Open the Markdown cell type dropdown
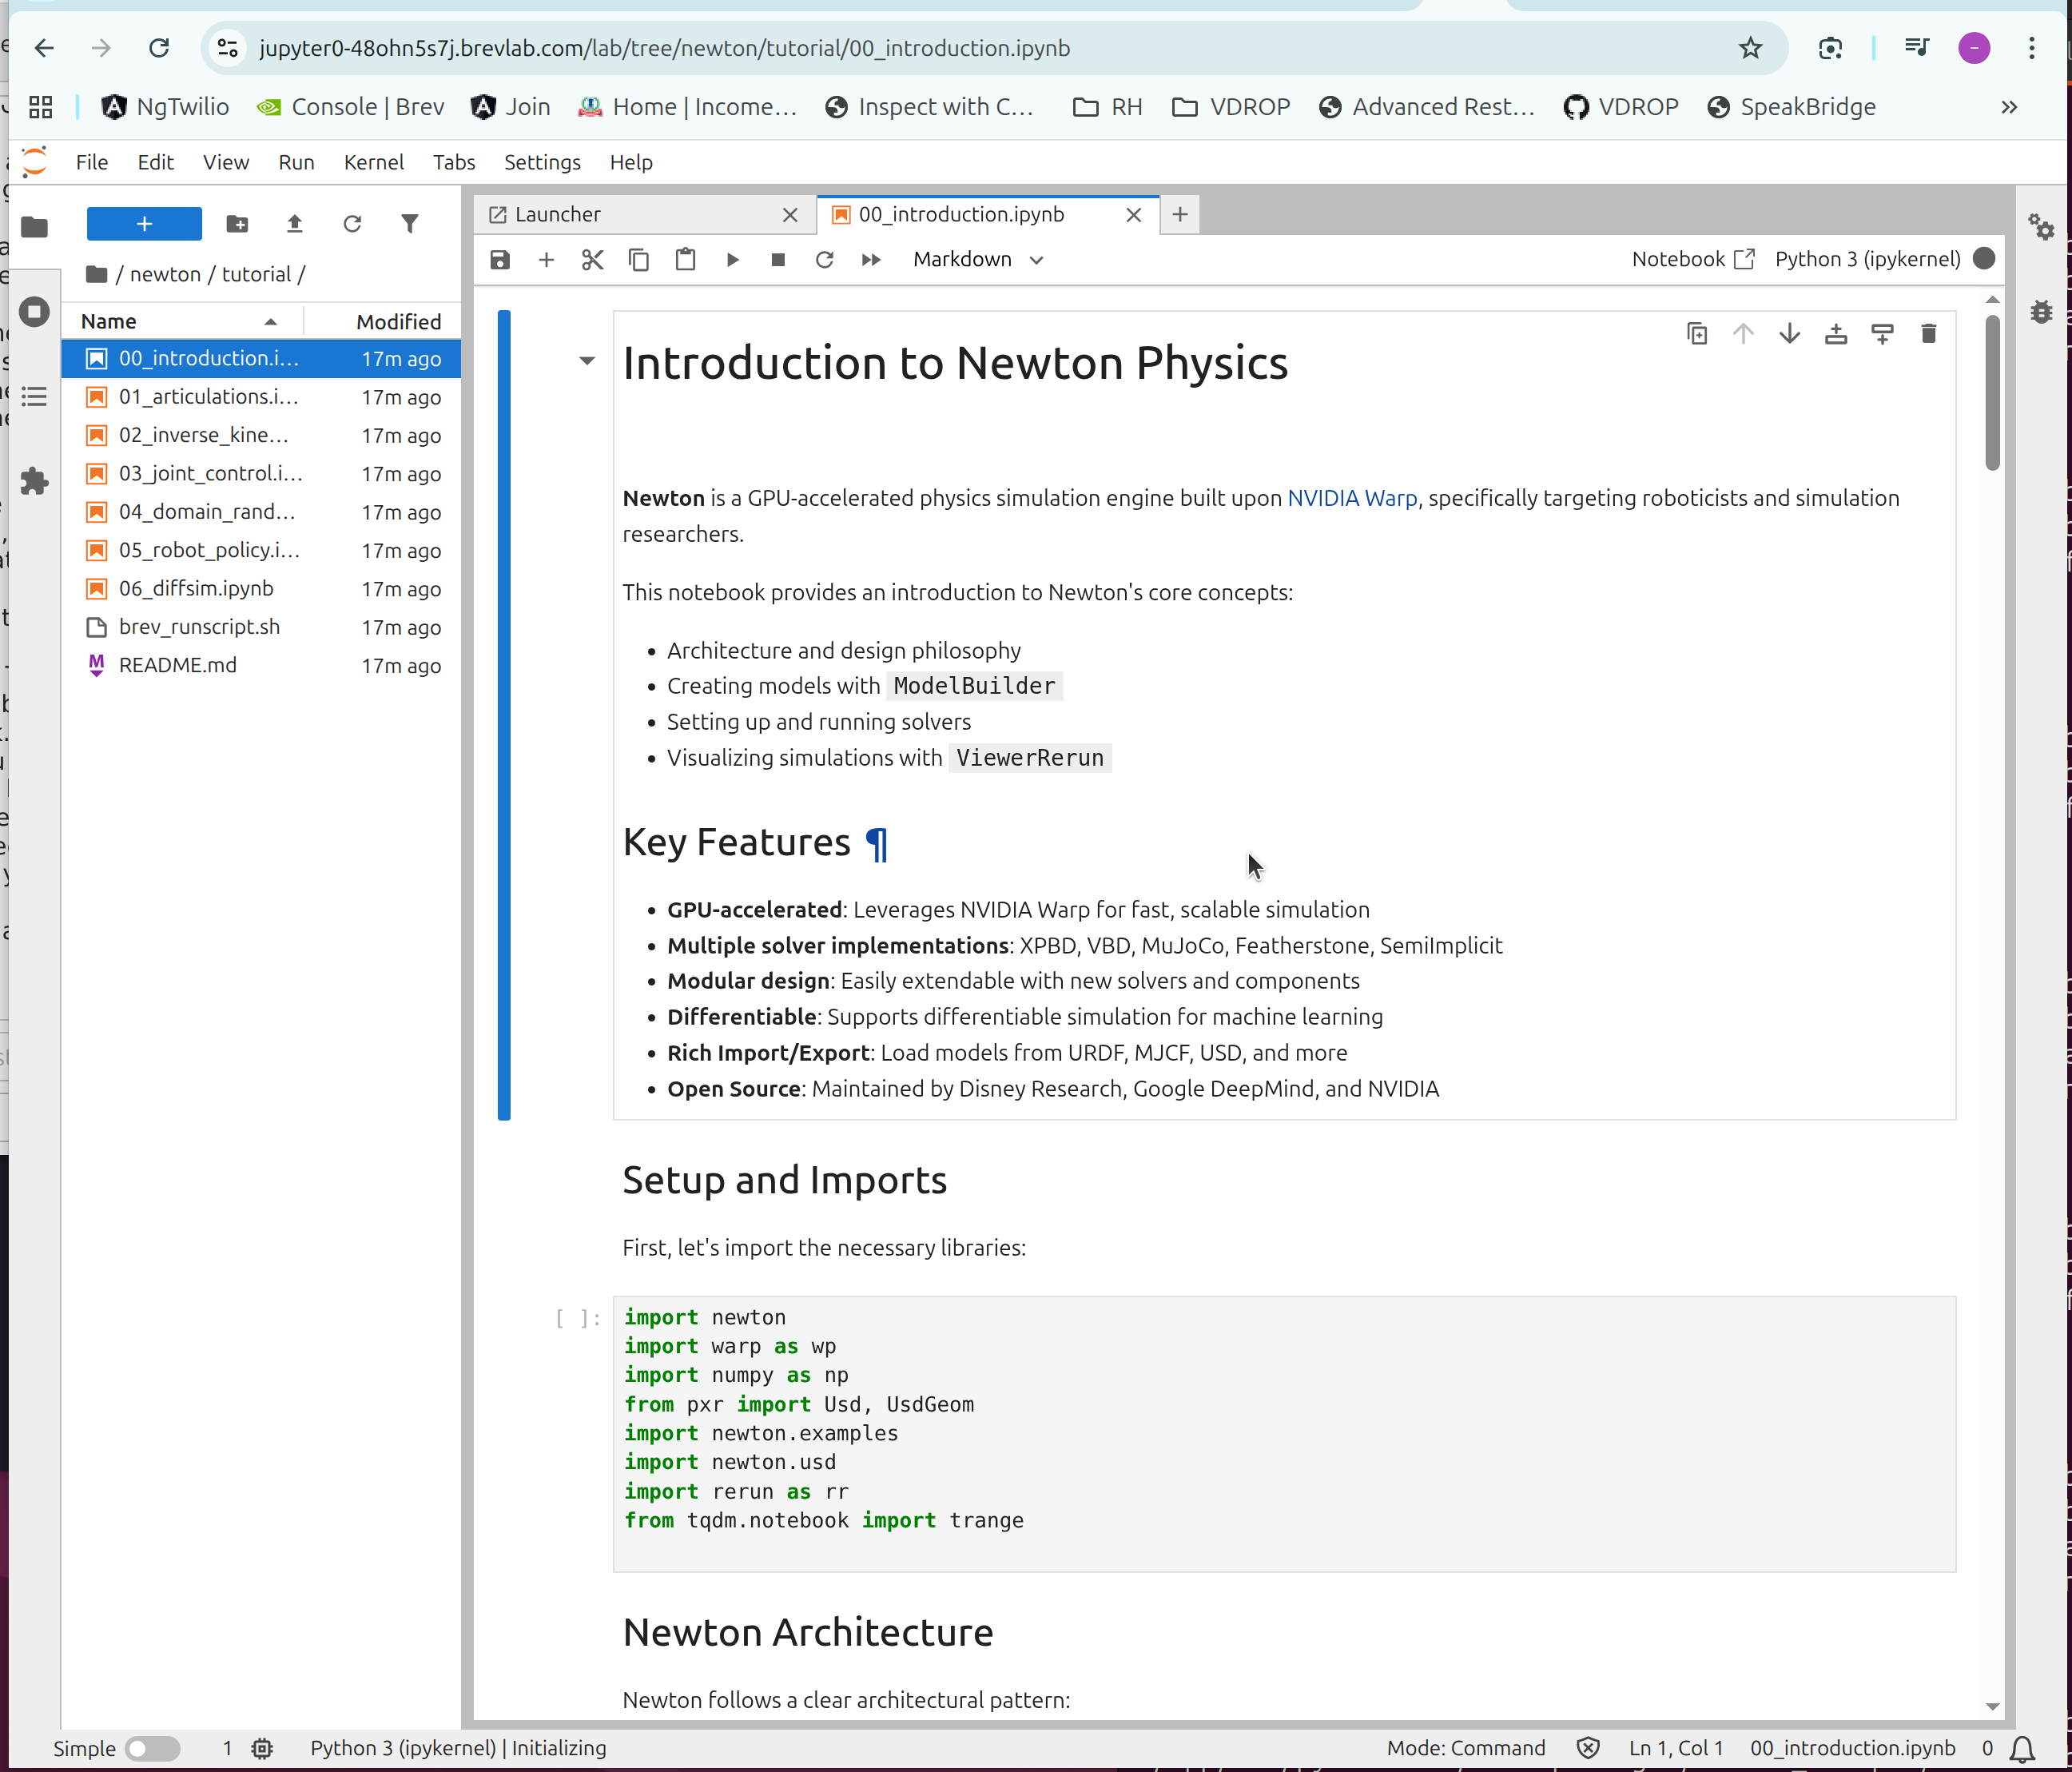Image resolution: width=2072 pixels, height=1772 pixels. 976,259
